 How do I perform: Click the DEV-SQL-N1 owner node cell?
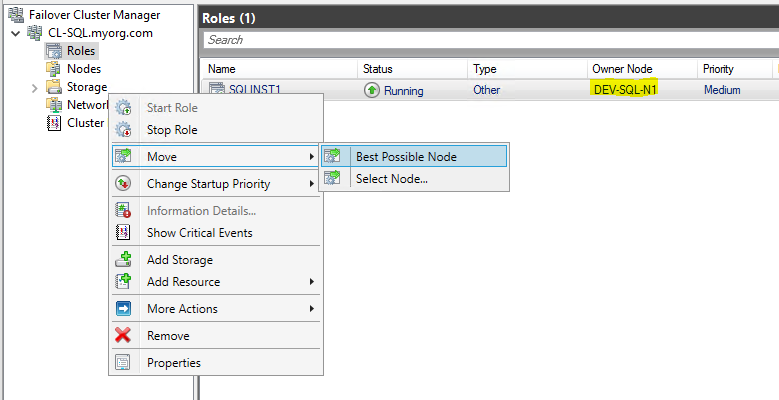click(x=624, y=90)
